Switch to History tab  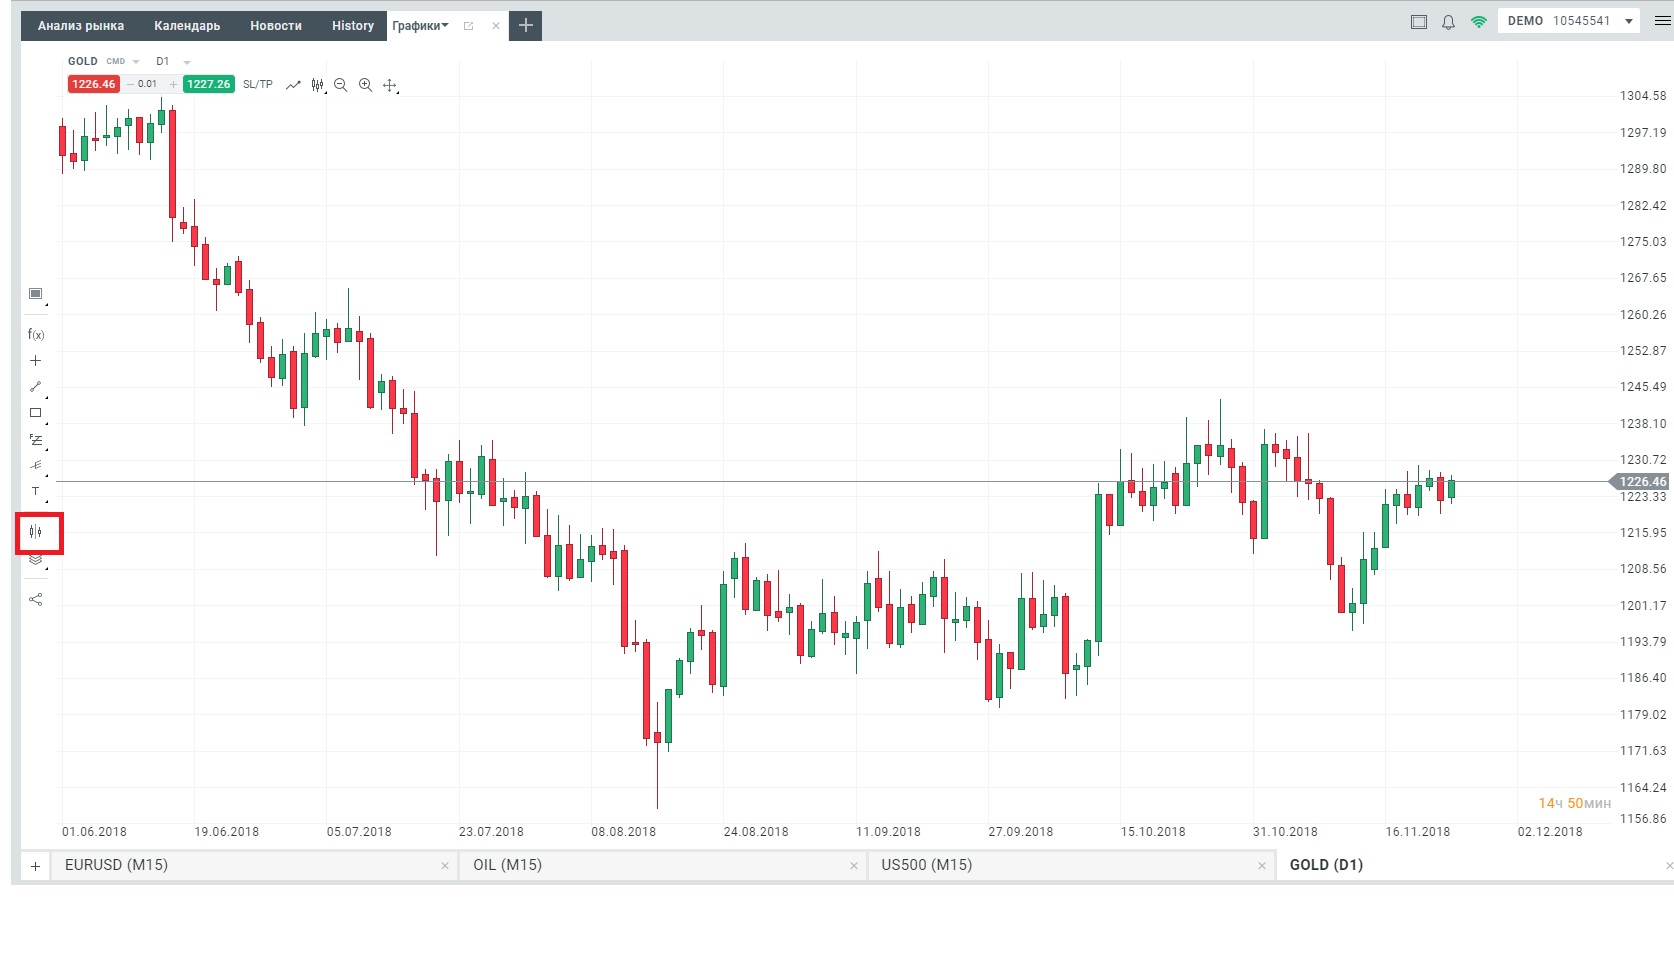tap(353, 26)
